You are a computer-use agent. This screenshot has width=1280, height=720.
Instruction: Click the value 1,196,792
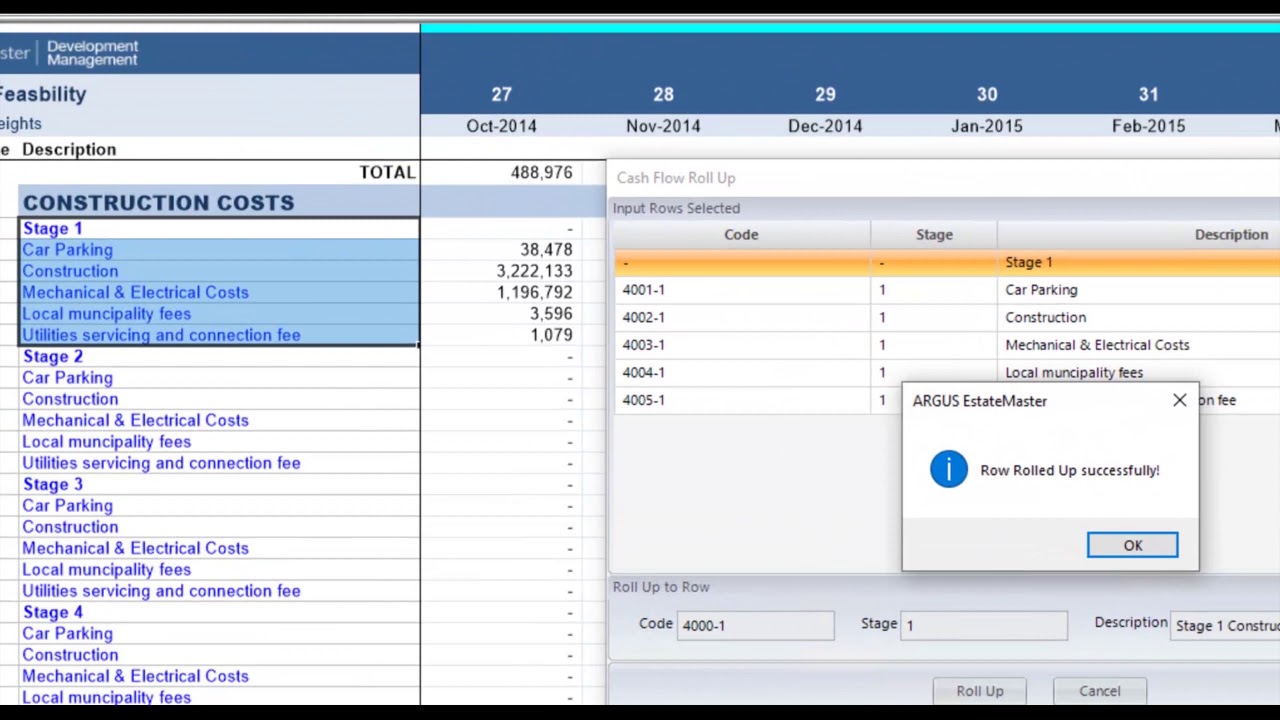pos(534,292)
